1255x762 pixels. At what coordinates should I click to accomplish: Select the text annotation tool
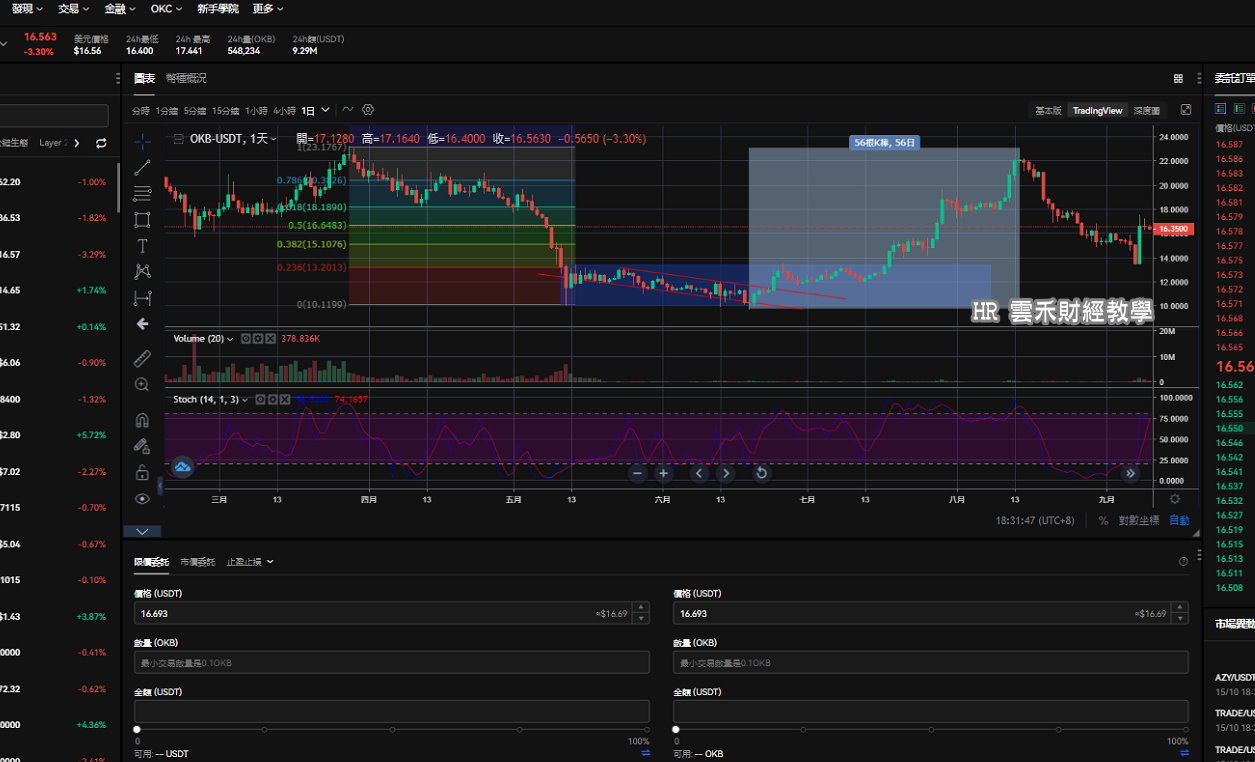point(142,246)
